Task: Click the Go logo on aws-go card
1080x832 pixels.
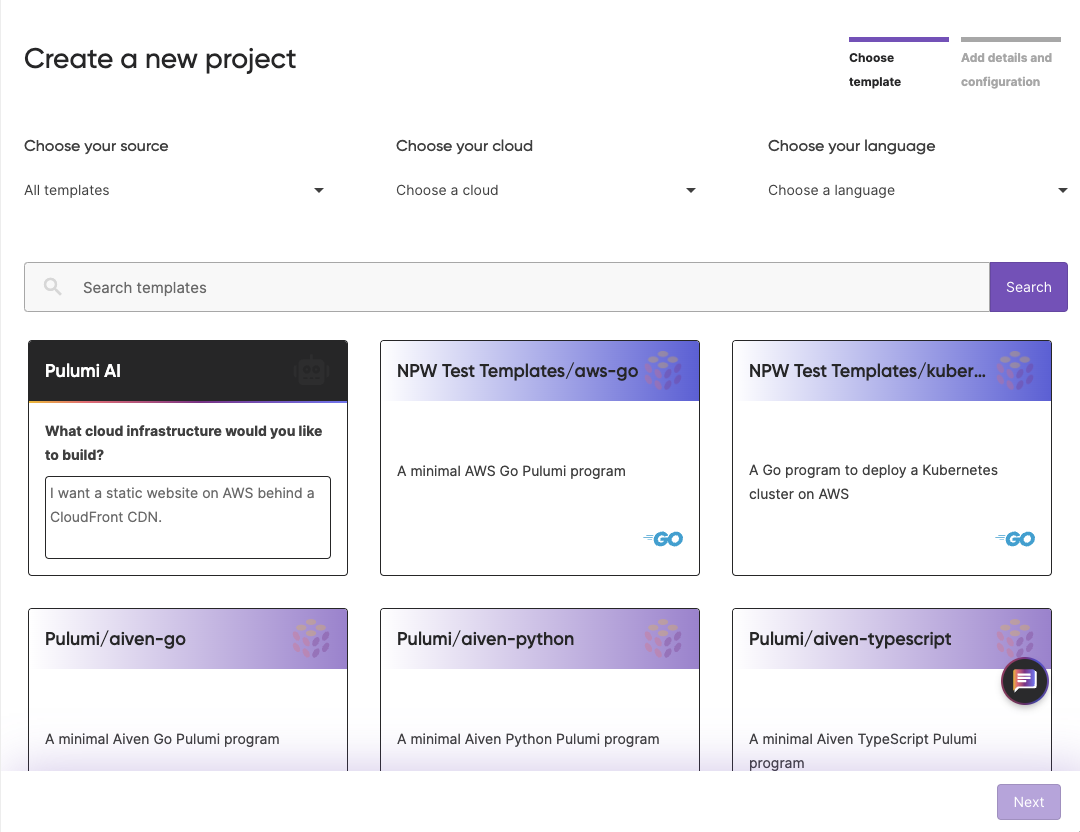Action: click(x=664, y=539)
